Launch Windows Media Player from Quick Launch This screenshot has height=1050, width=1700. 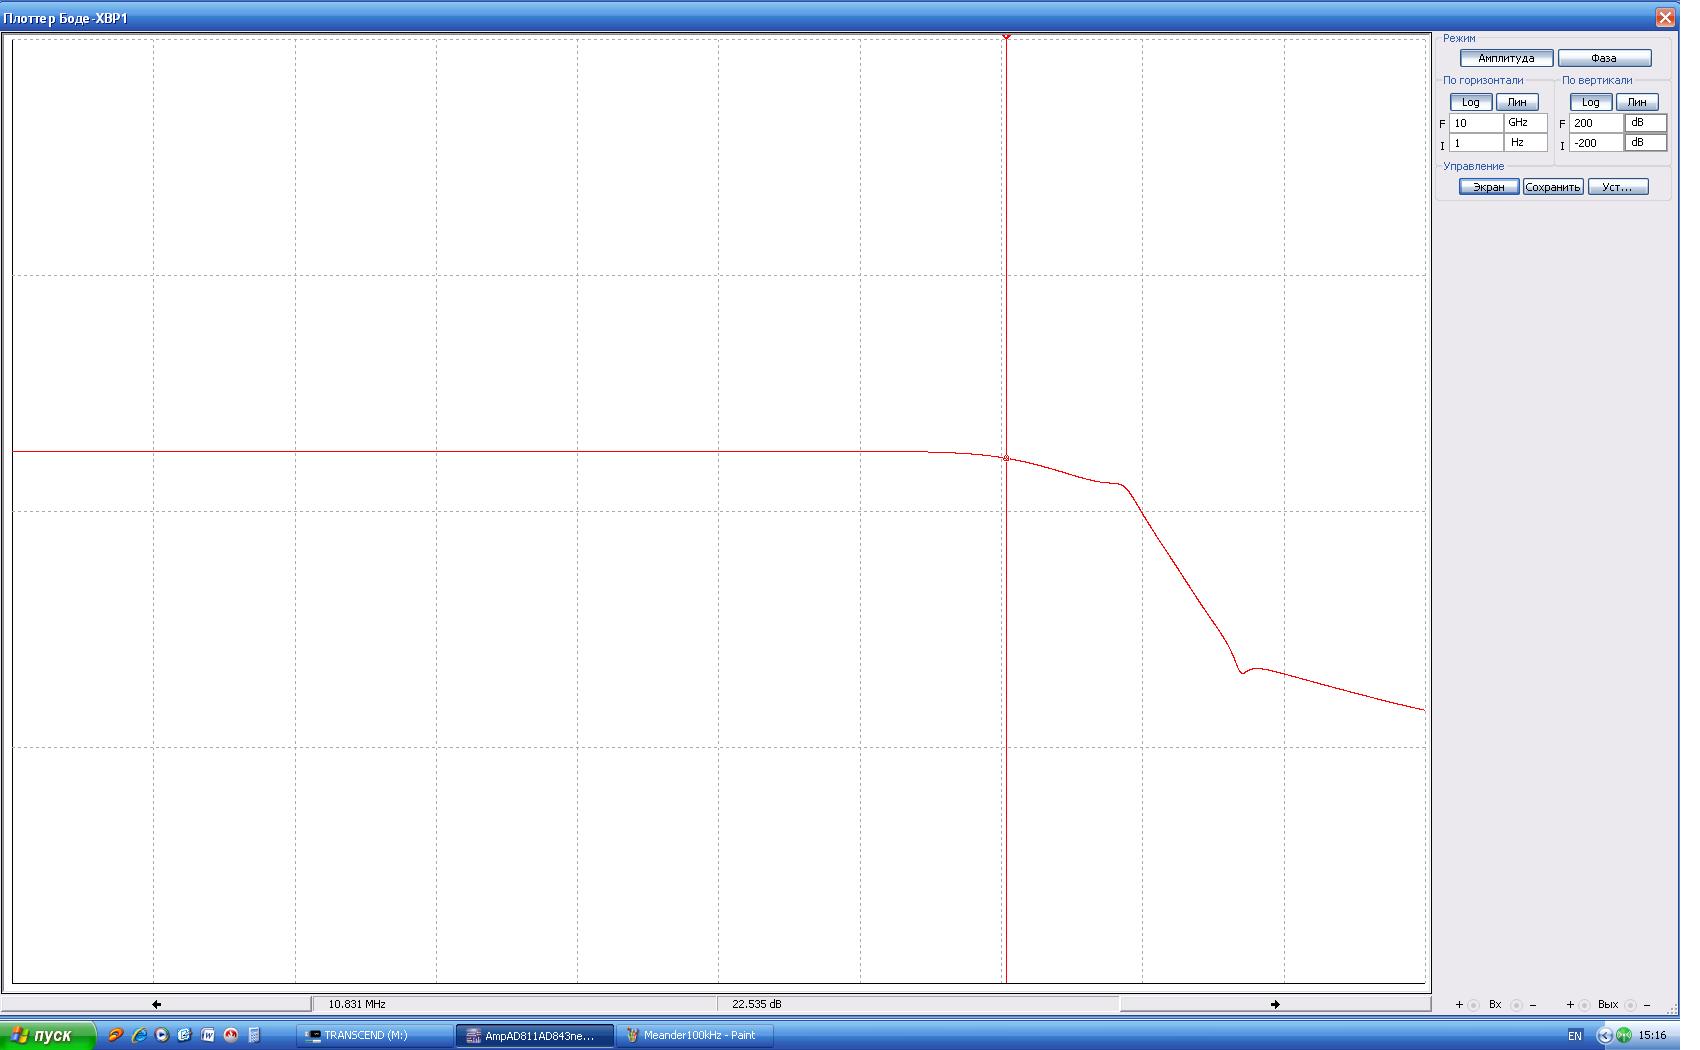tap(162, 1035)
